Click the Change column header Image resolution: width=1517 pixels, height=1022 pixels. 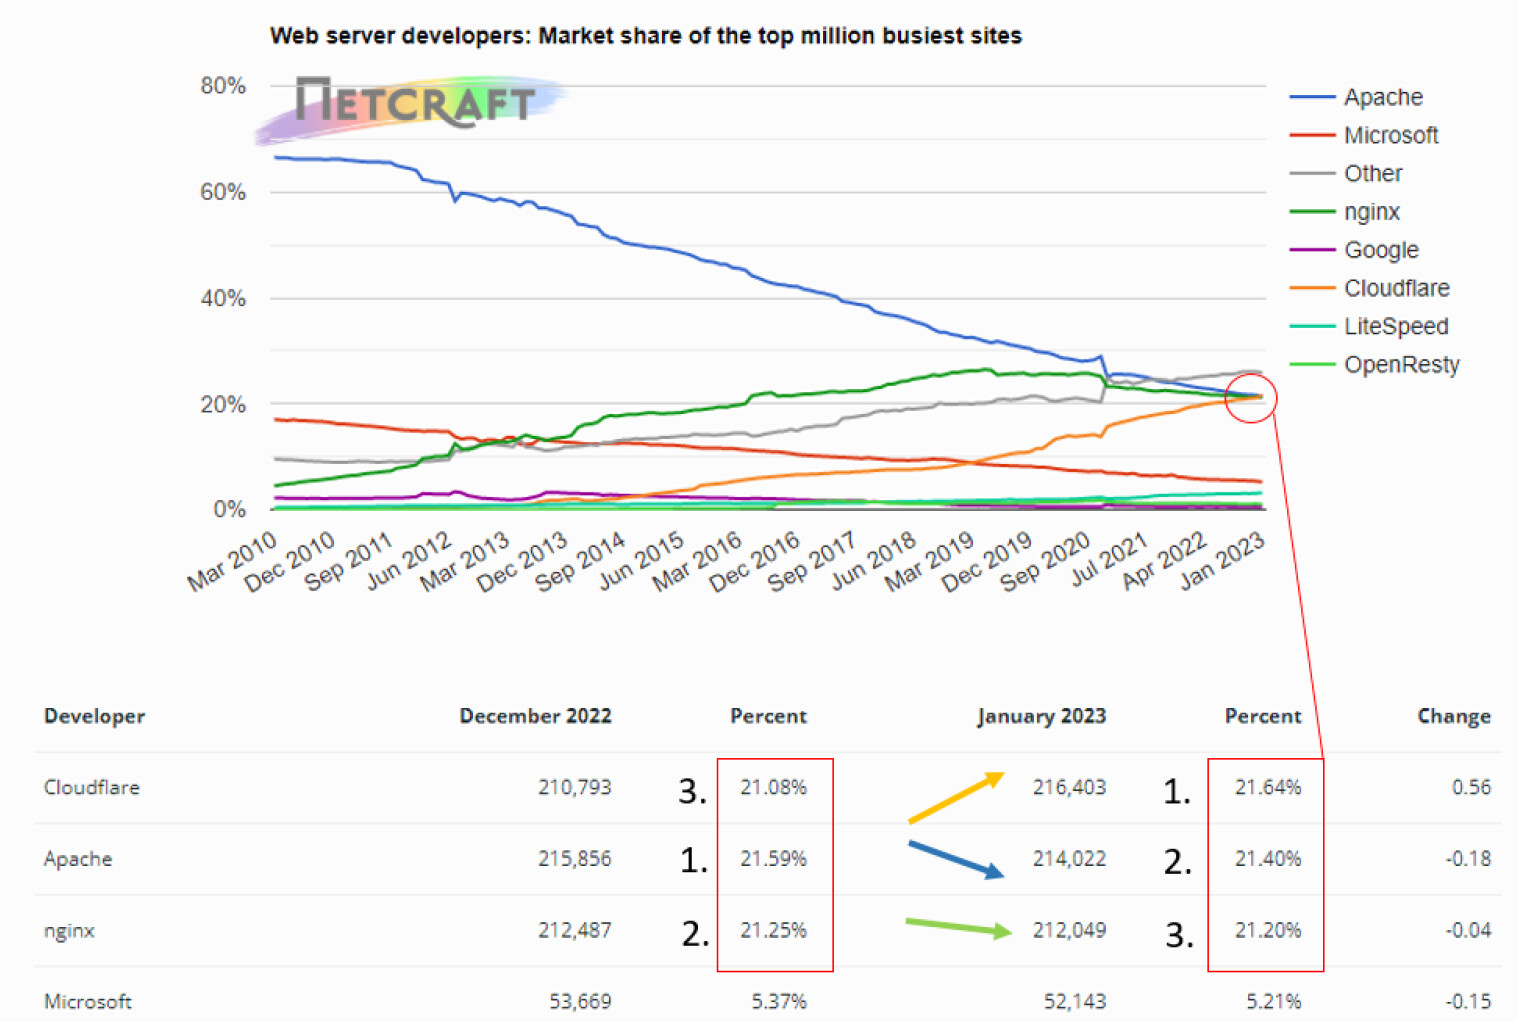click(1453, 716)
